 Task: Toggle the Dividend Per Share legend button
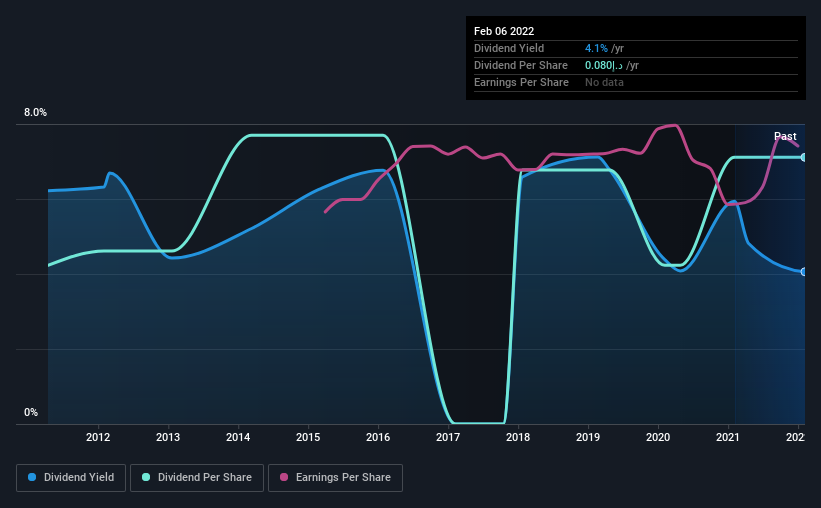point(197,478)
